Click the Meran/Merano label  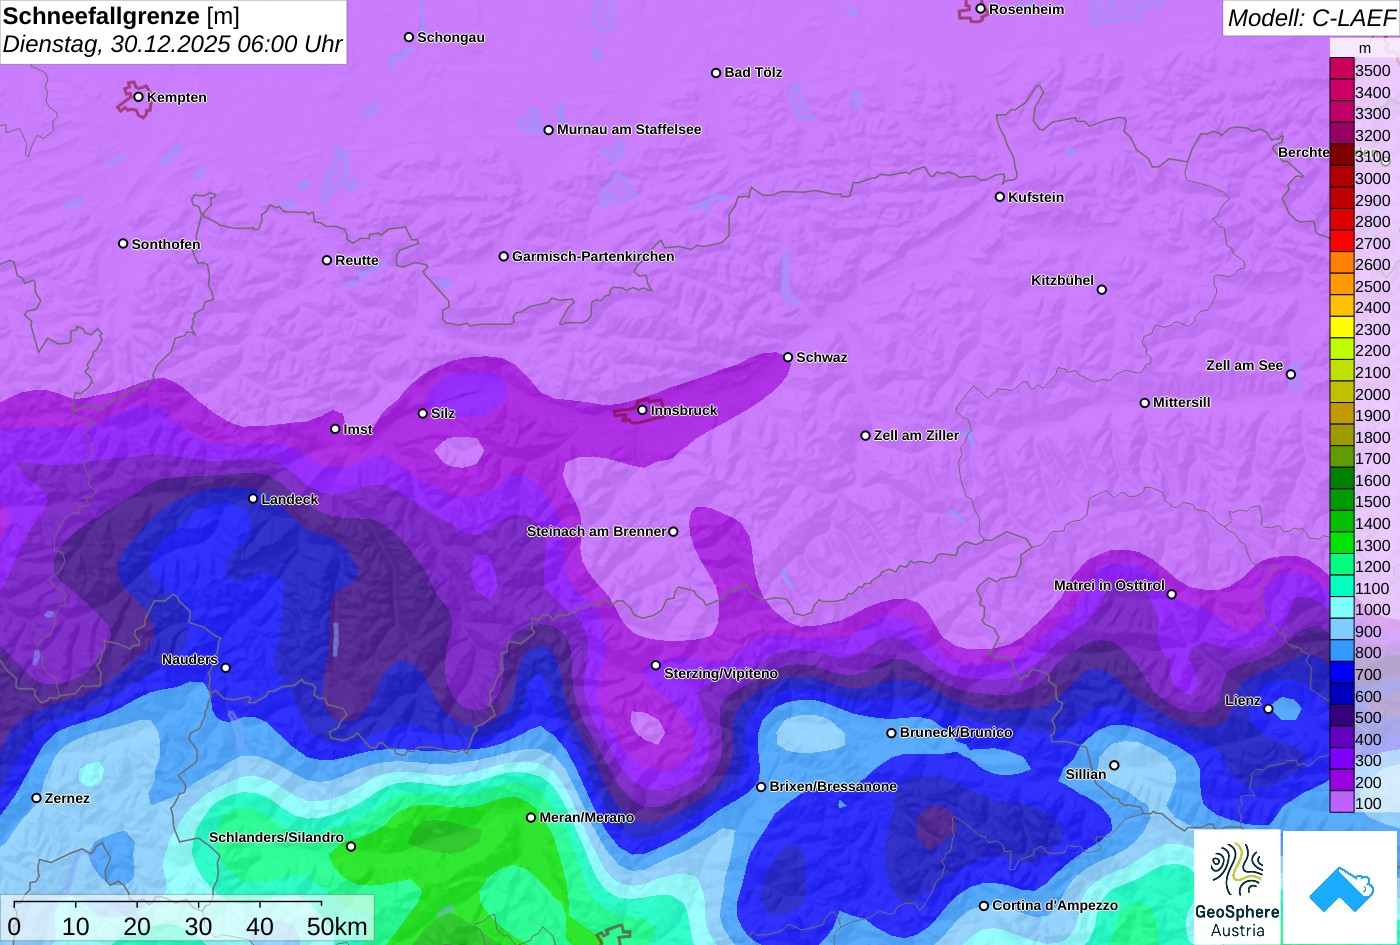tap(587, 817)
